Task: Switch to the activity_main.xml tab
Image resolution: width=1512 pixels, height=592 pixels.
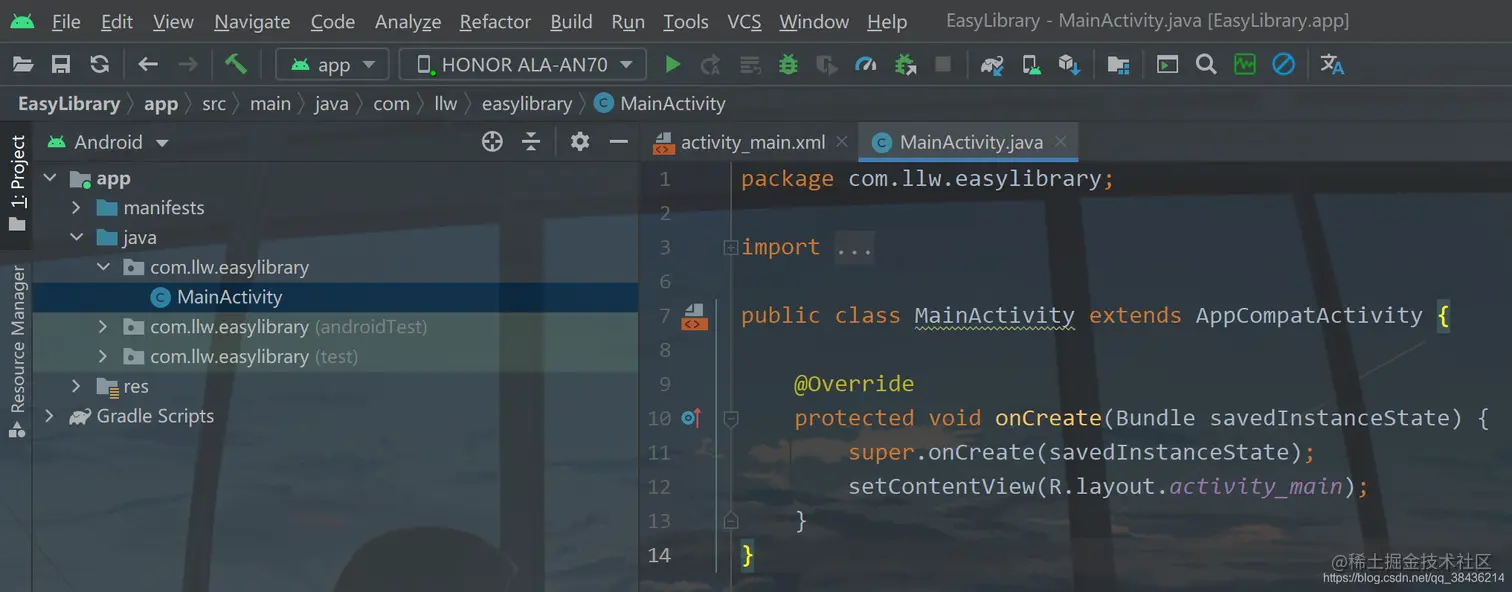Action: [x=752, y=142]
